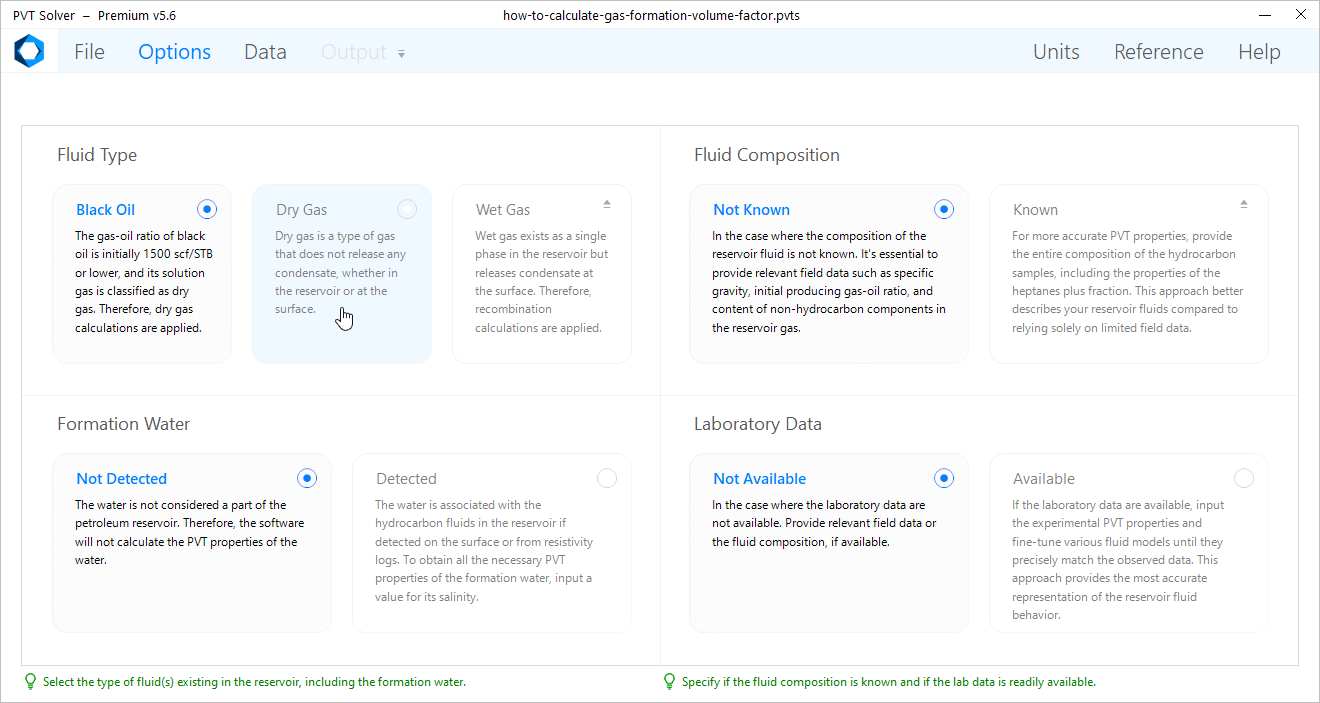Click the lightbulb hint icon for fluid composition
This screenshot has height=703, width=1320.
[x=669, y=682]
